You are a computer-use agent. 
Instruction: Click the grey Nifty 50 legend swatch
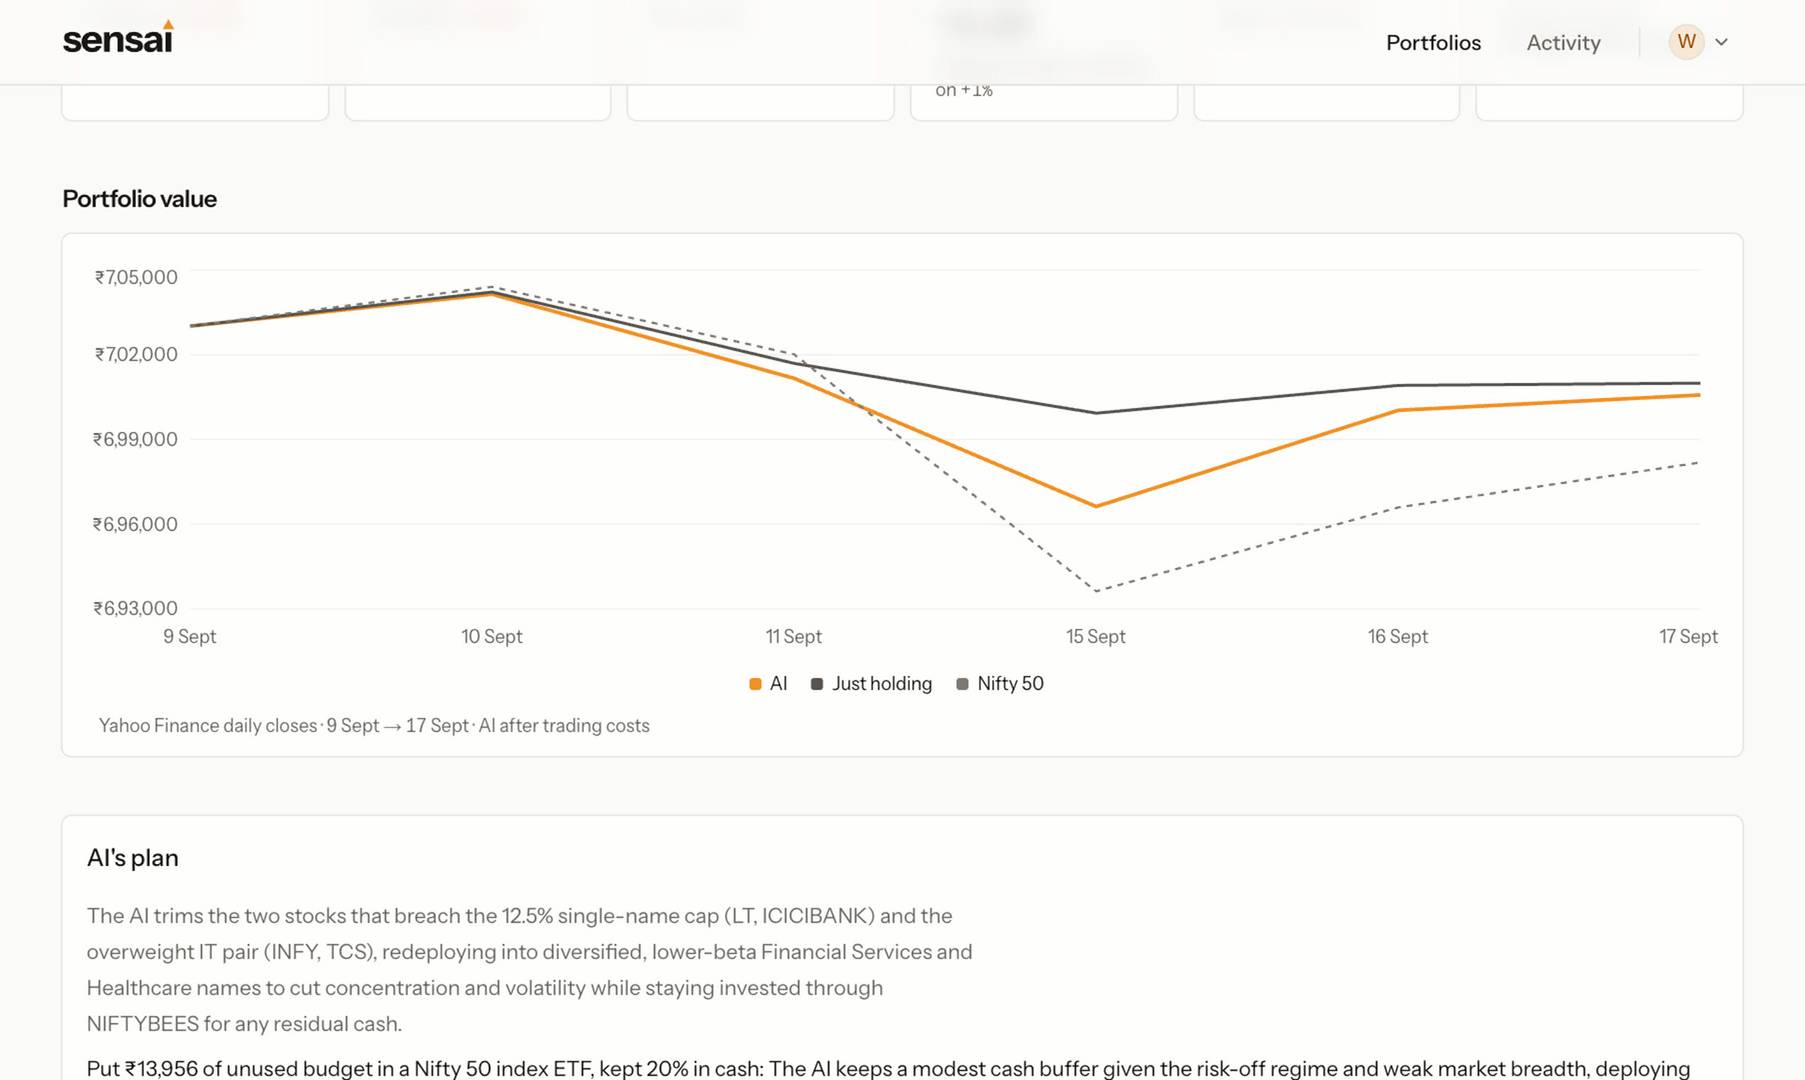click(962, 684)
